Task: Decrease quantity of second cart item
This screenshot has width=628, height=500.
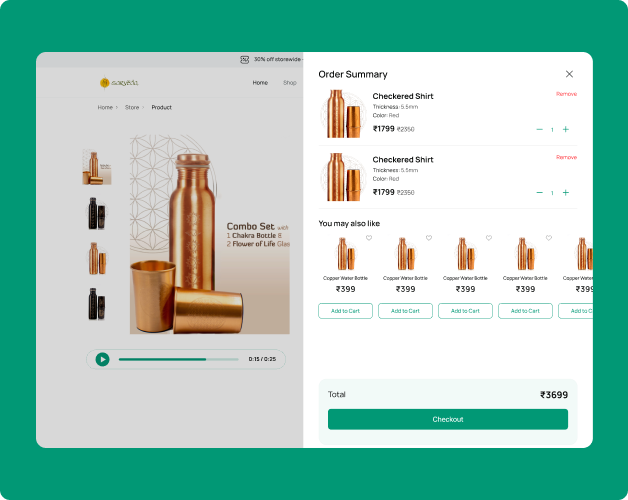Action: [x=539, y=192]
